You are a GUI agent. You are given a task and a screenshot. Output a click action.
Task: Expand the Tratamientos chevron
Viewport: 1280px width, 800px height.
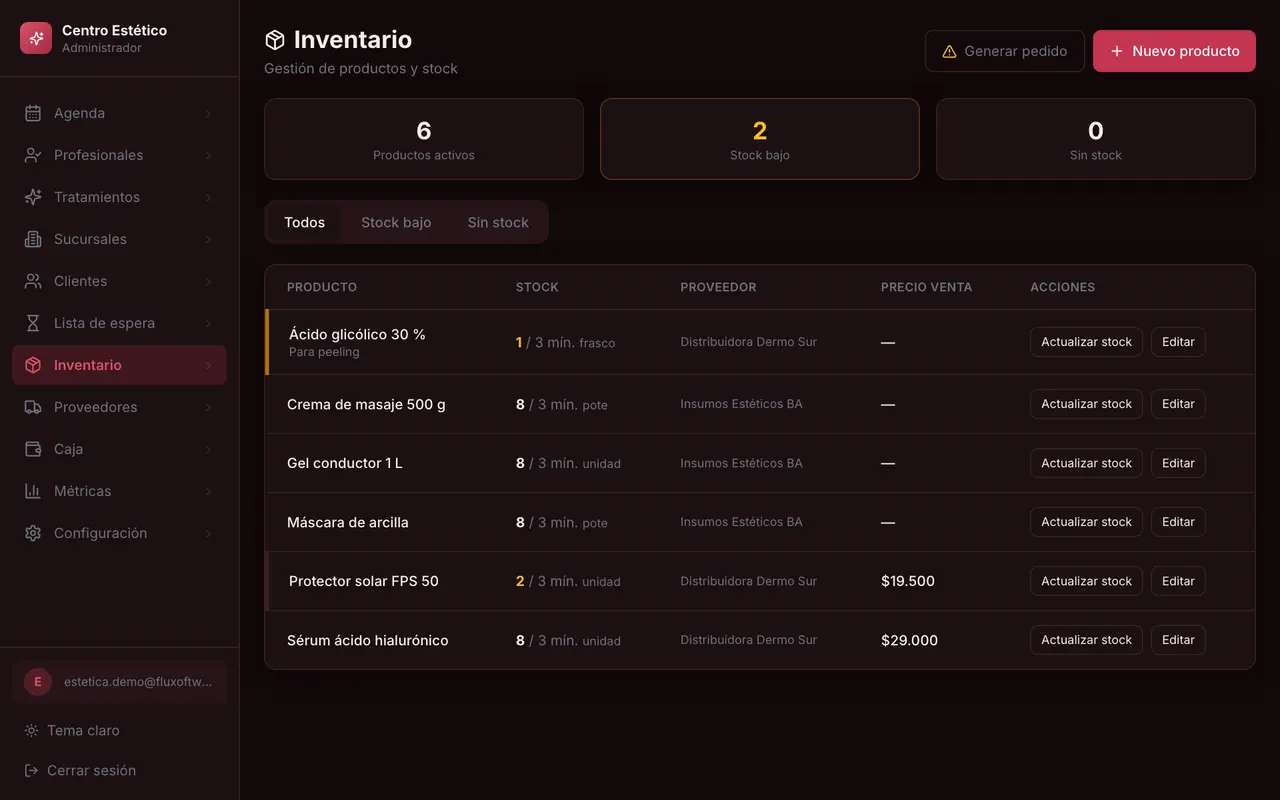[208, 197]
